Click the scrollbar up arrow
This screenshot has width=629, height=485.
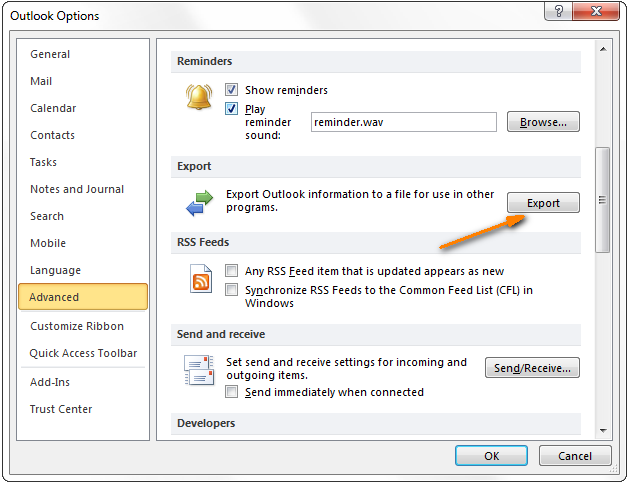coord(603,49)
